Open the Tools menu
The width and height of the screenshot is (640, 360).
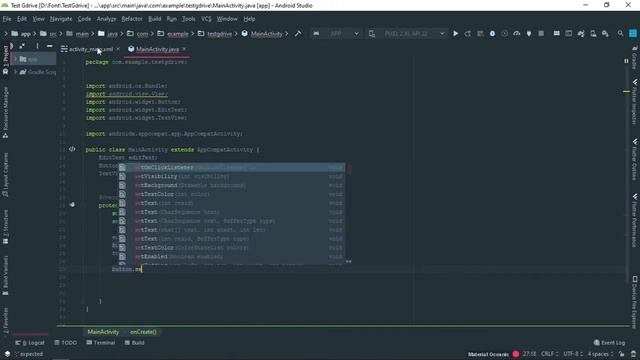tap(189, 19)
